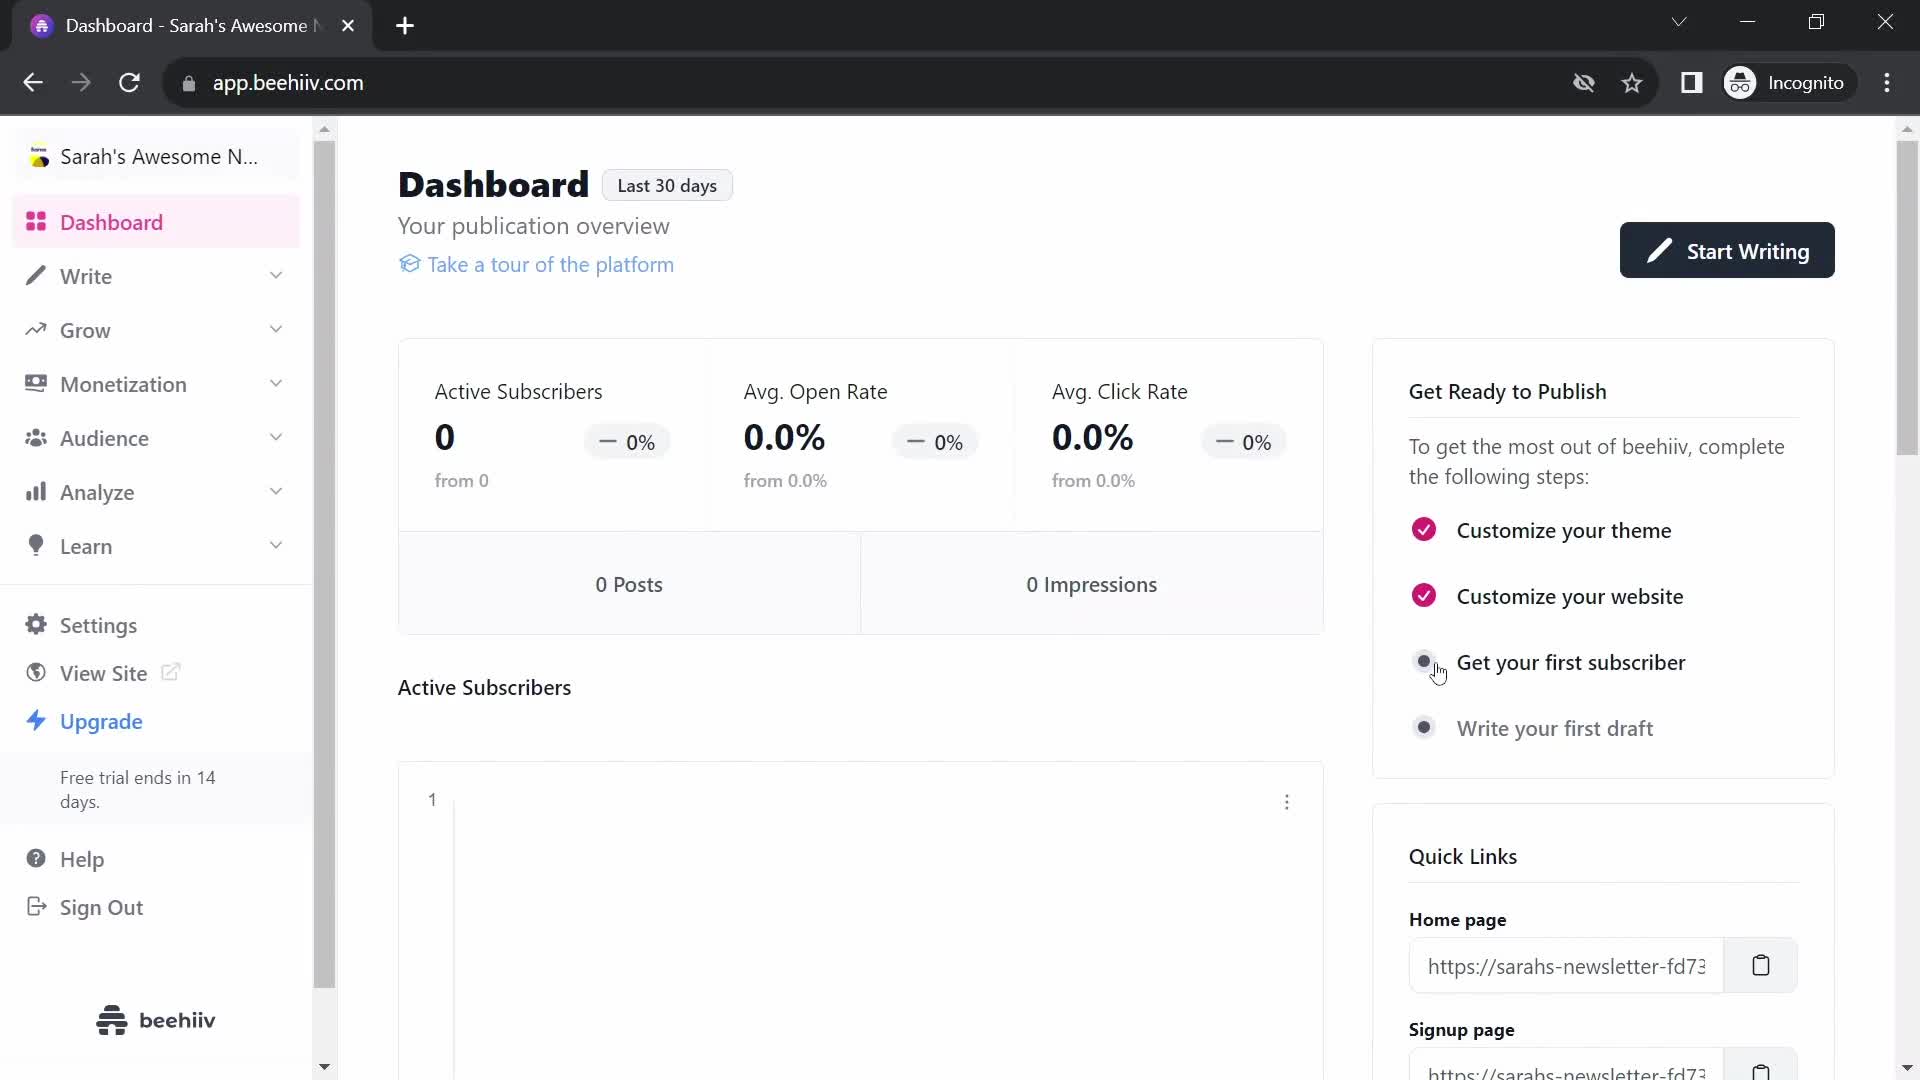Click the Analyze section icon
The width and height of the screenshot is (1920, 1080).
[34, 492]
